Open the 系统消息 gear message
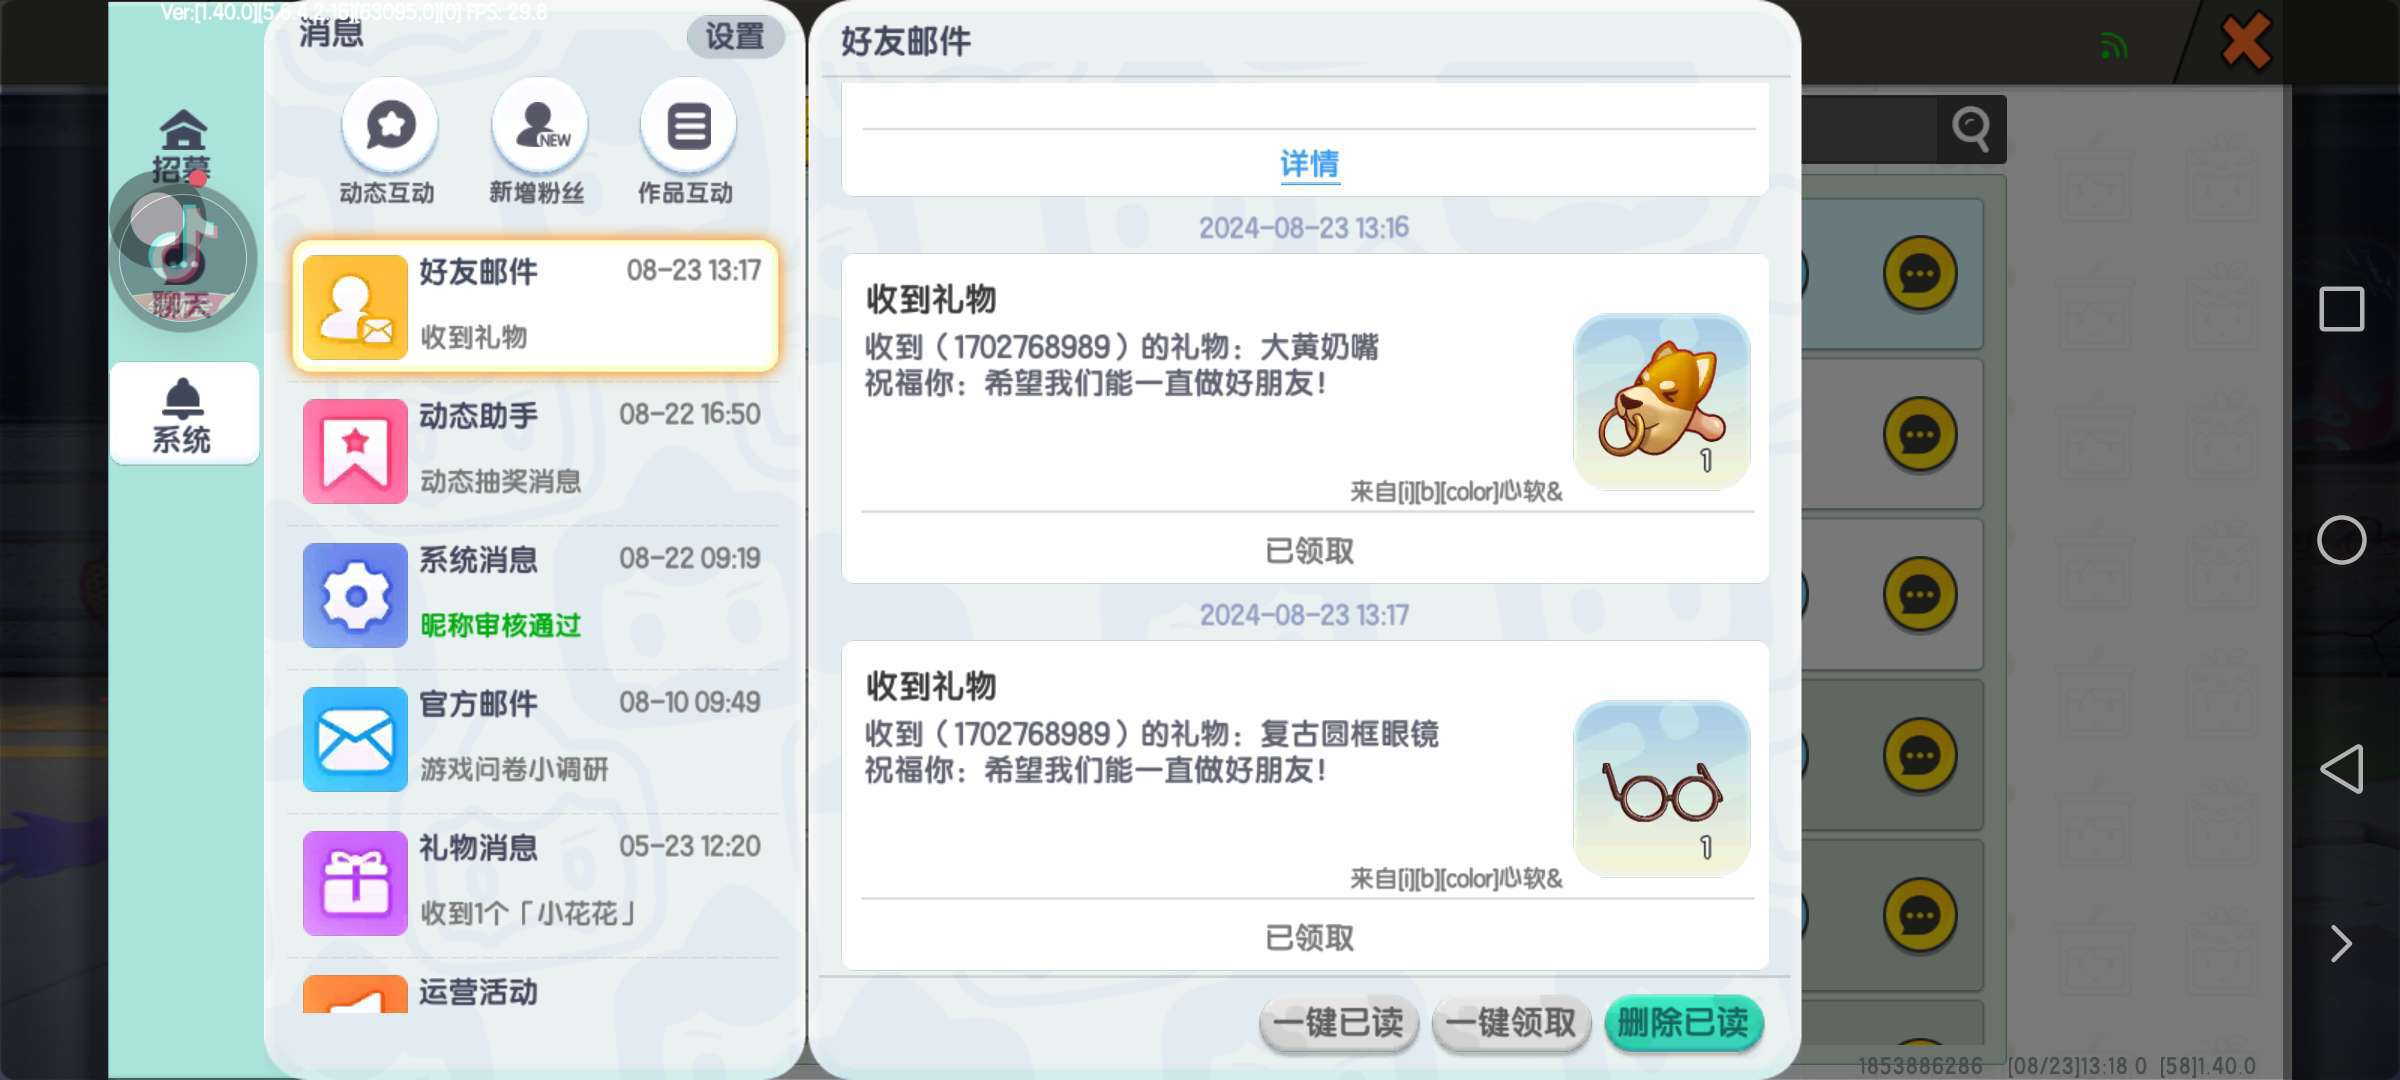Viewport: 2400px width, 1080px height. [535, 594]
